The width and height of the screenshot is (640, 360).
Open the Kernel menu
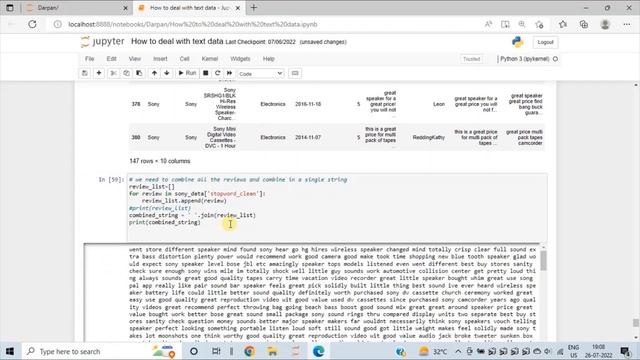coord(210,59)
